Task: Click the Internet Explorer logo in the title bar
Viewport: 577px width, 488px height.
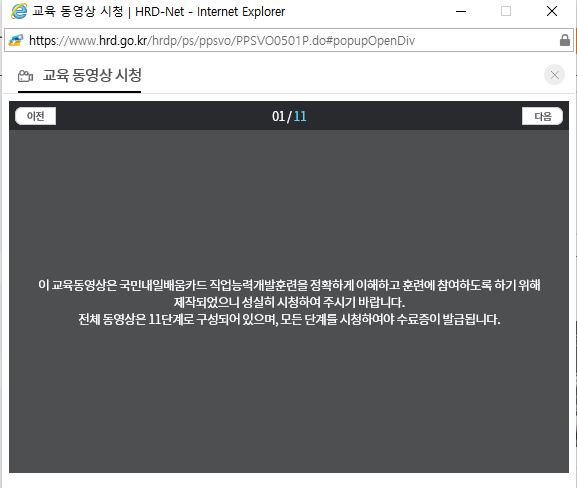Action: coord(19,11)
